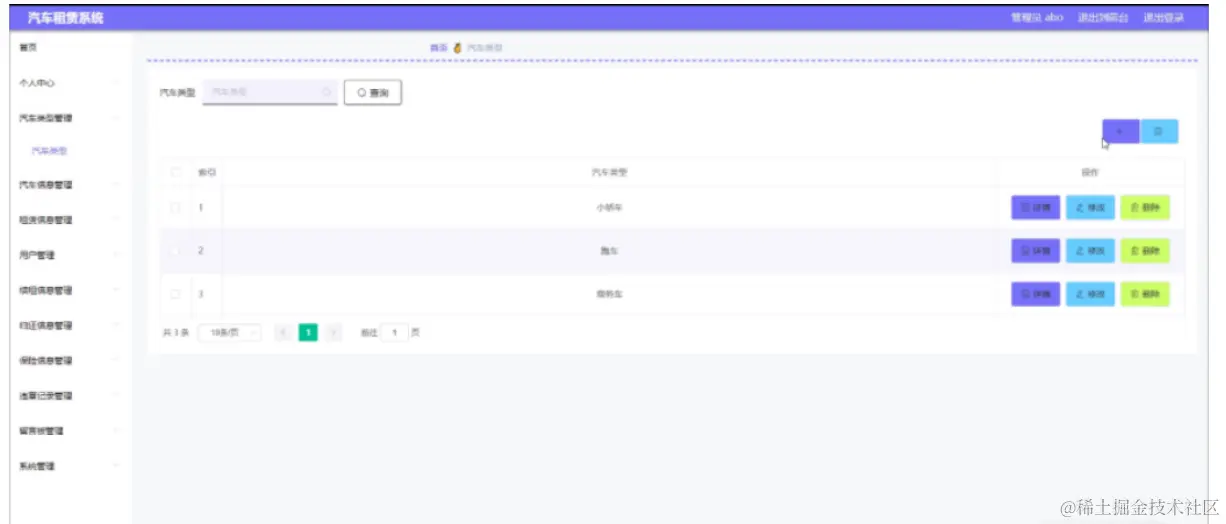Click the blue batch delete icon button
Viewport: 1226px width, 524px height.
(x=1159, y=131)
